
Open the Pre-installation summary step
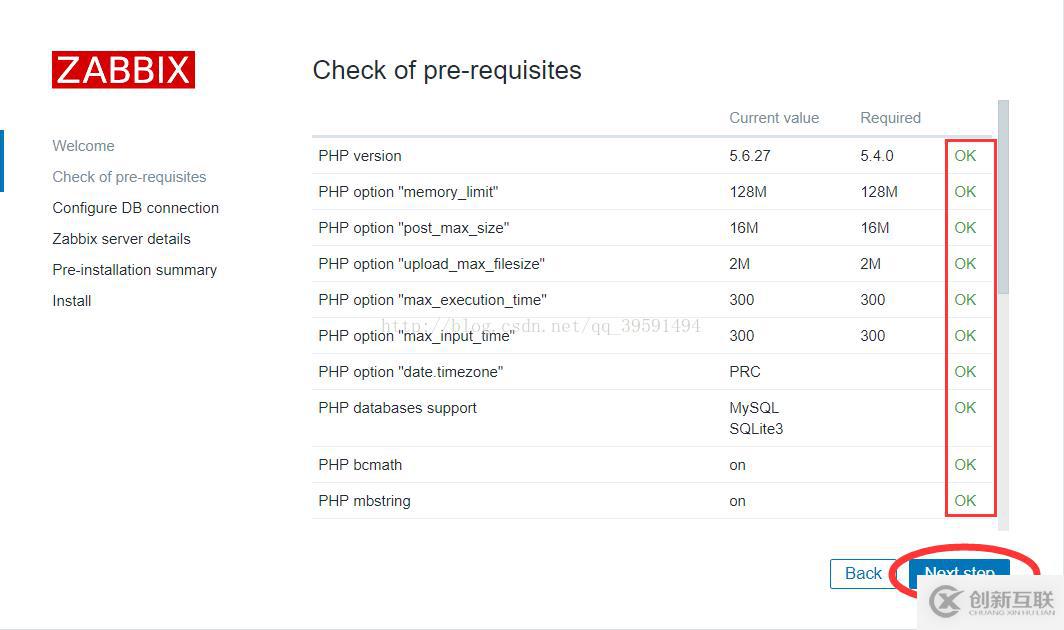(134, 269)
